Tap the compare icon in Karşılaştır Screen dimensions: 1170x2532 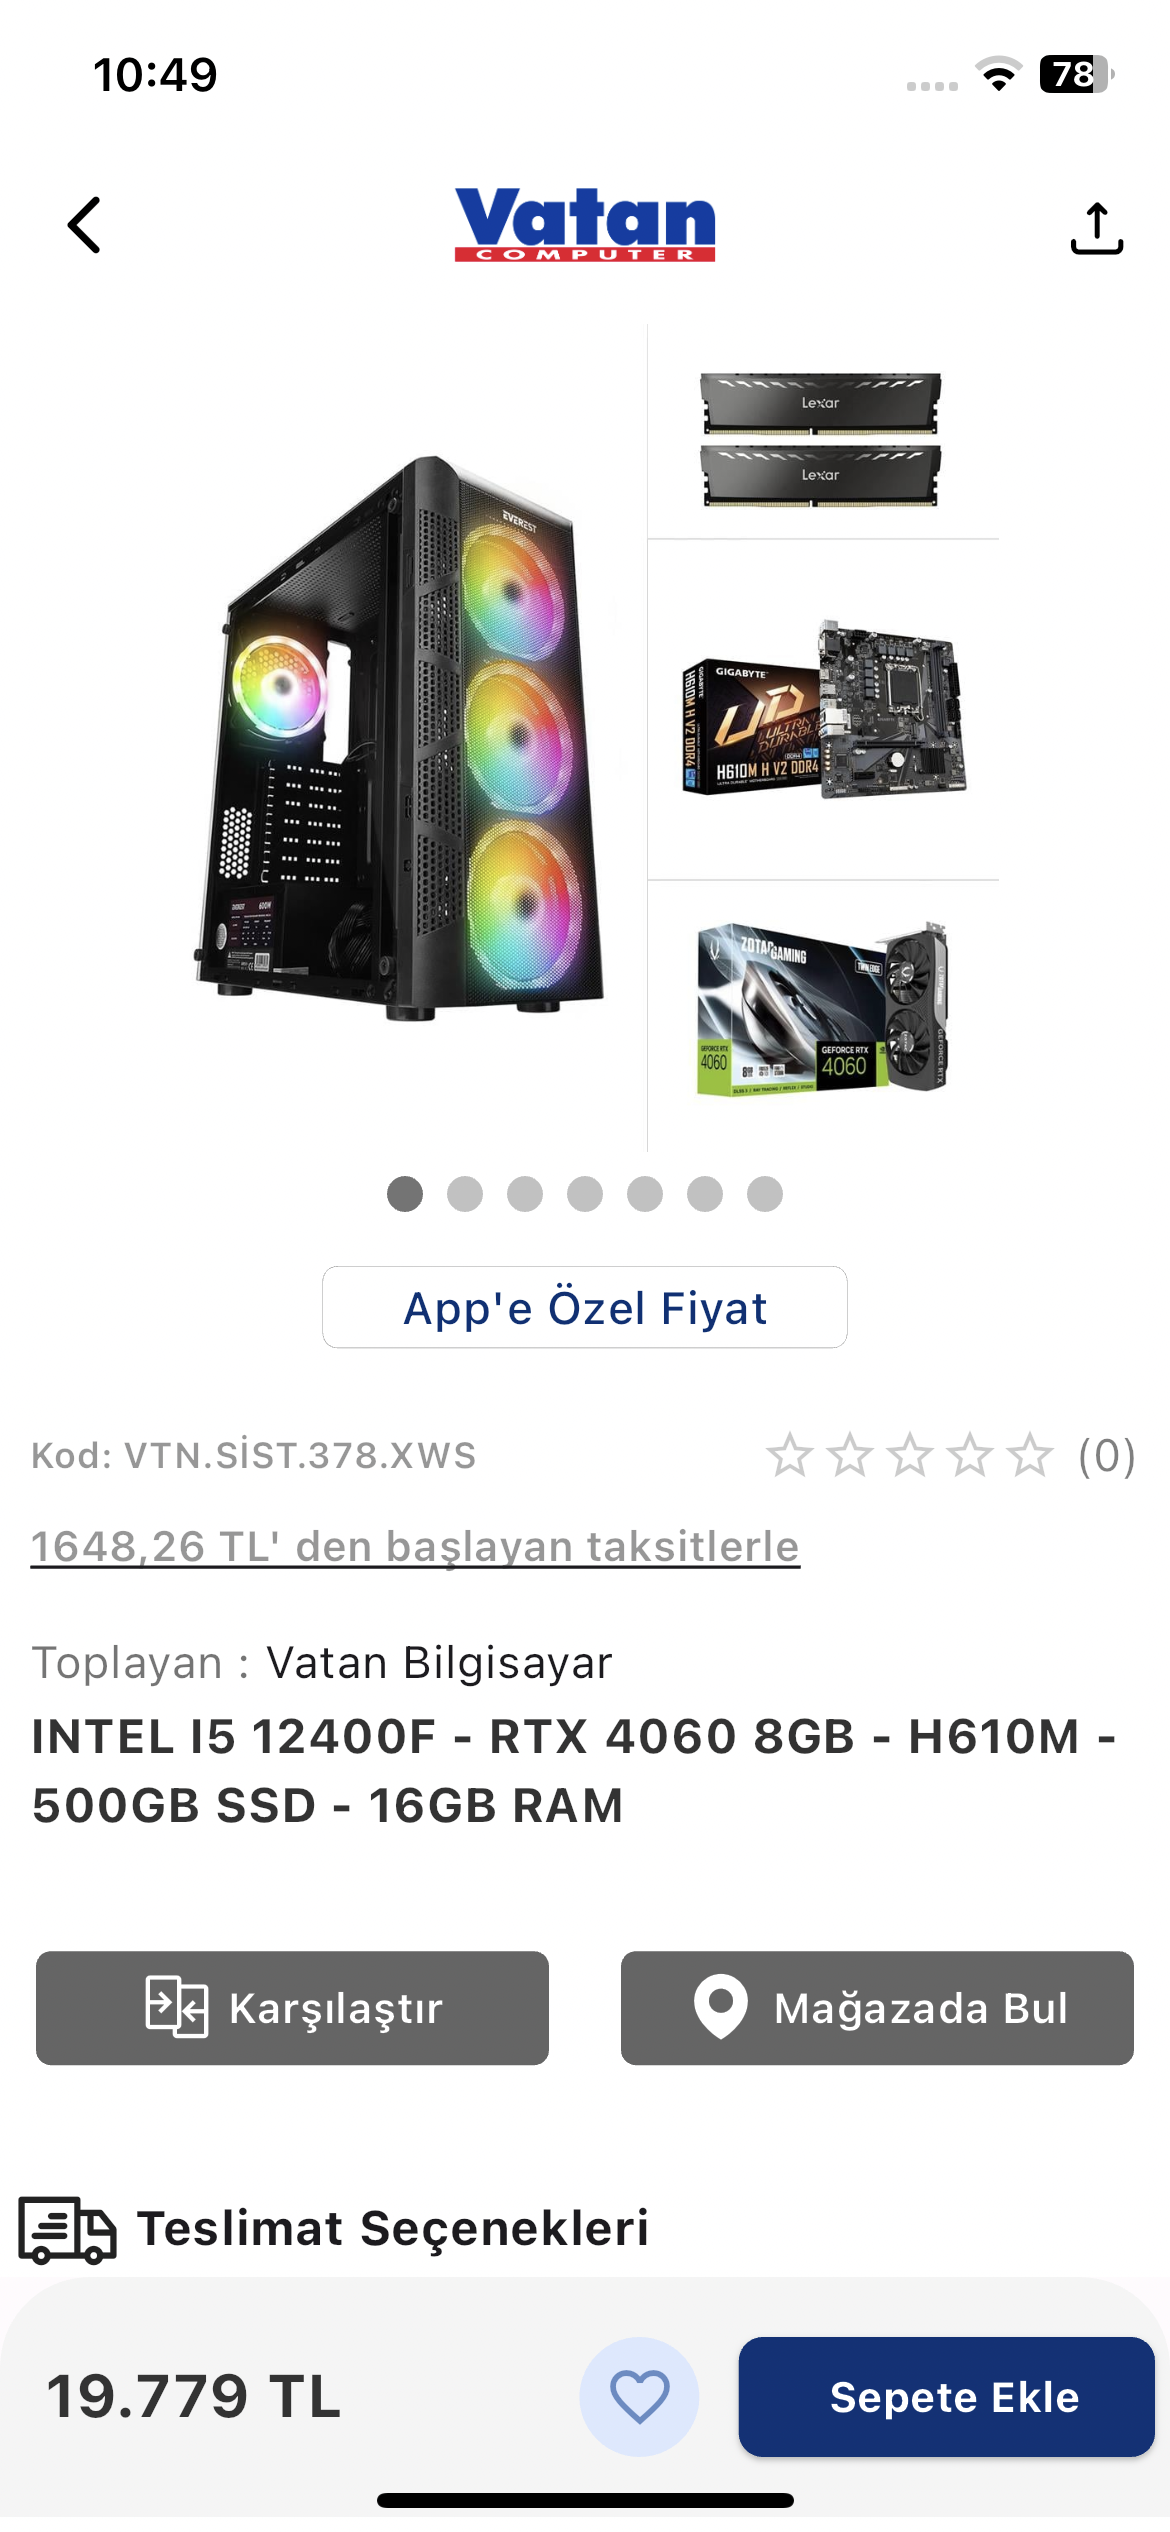pyautogui.click(x=177, y=2007)
